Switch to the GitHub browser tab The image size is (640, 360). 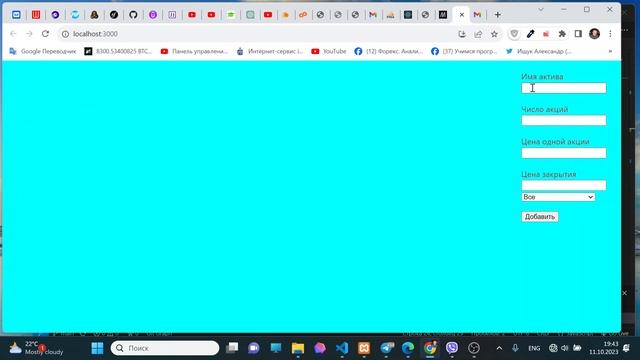click(x=133, y=15)
